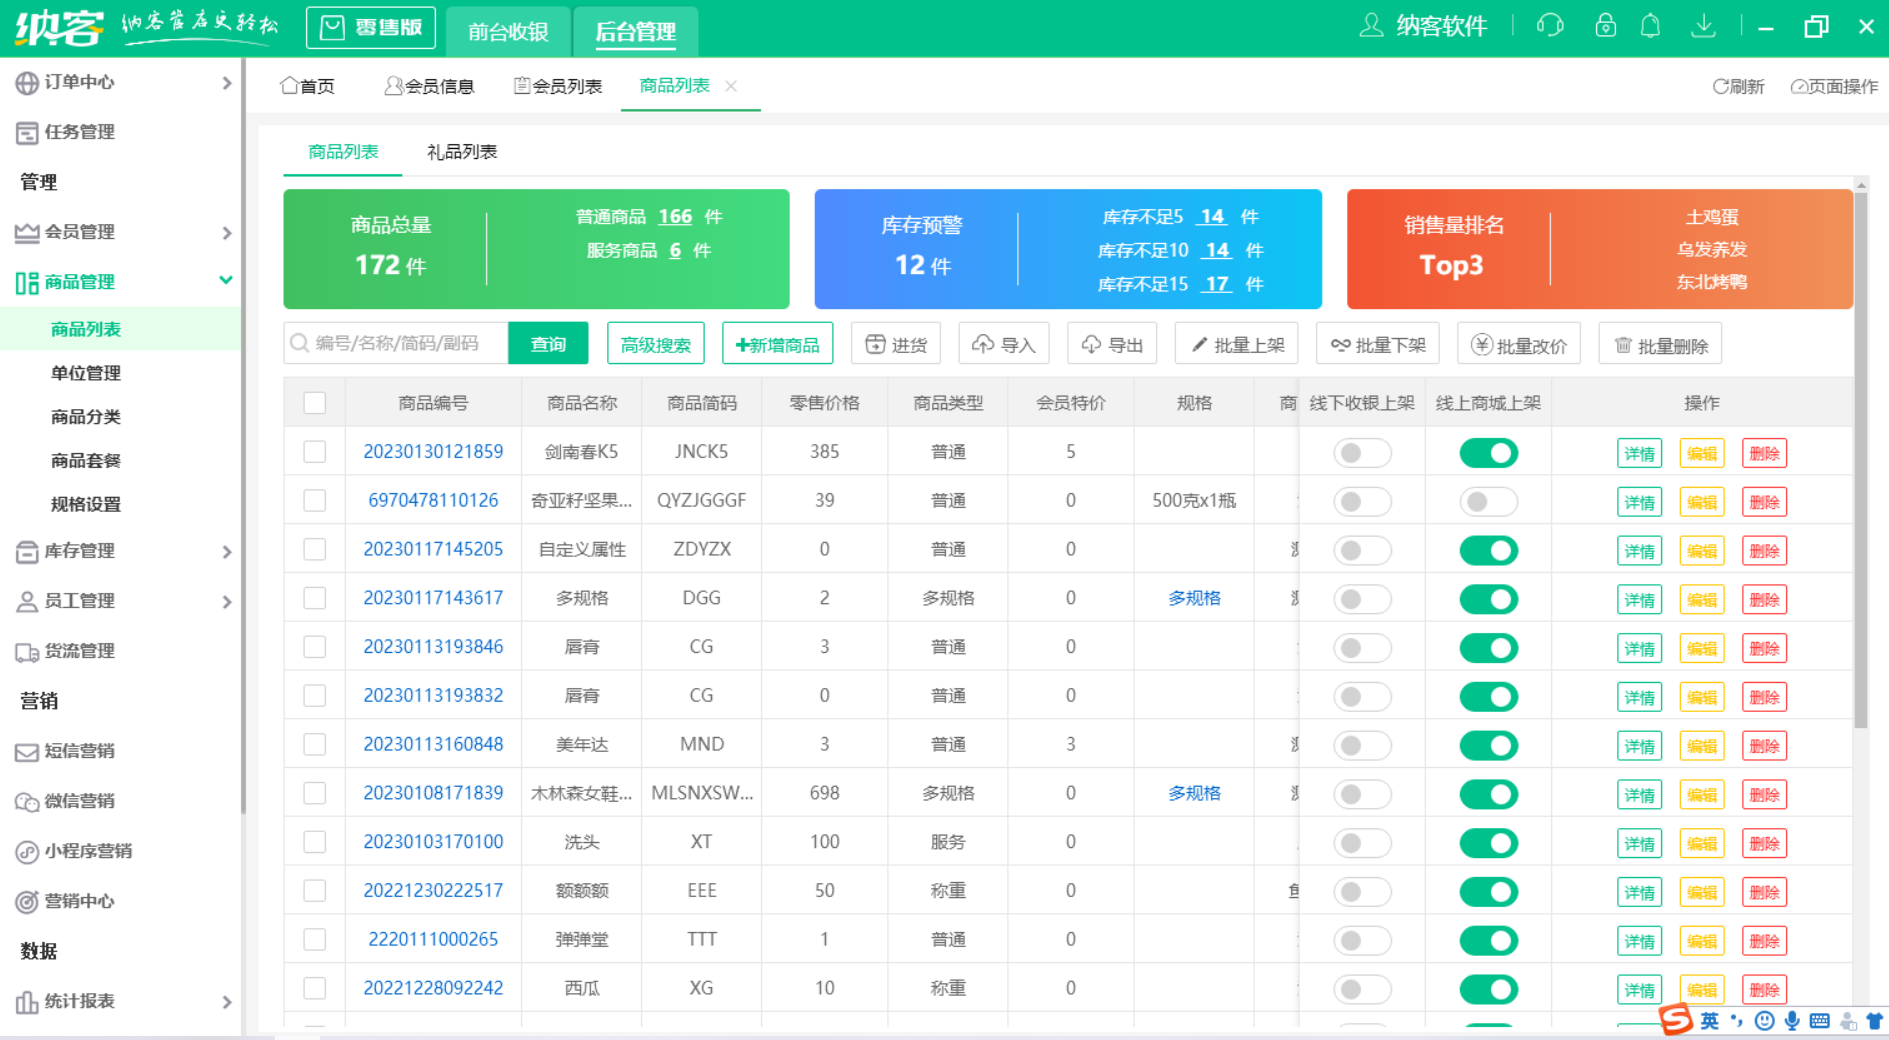The height and width of the screenshot is (1040, 1889).
Task: Click the Sogou input method S icon
Action: 1676,1019
